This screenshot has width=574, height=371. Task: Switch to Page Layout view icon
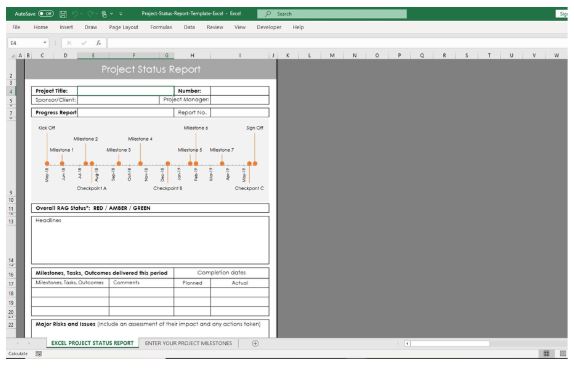(563, 353)
